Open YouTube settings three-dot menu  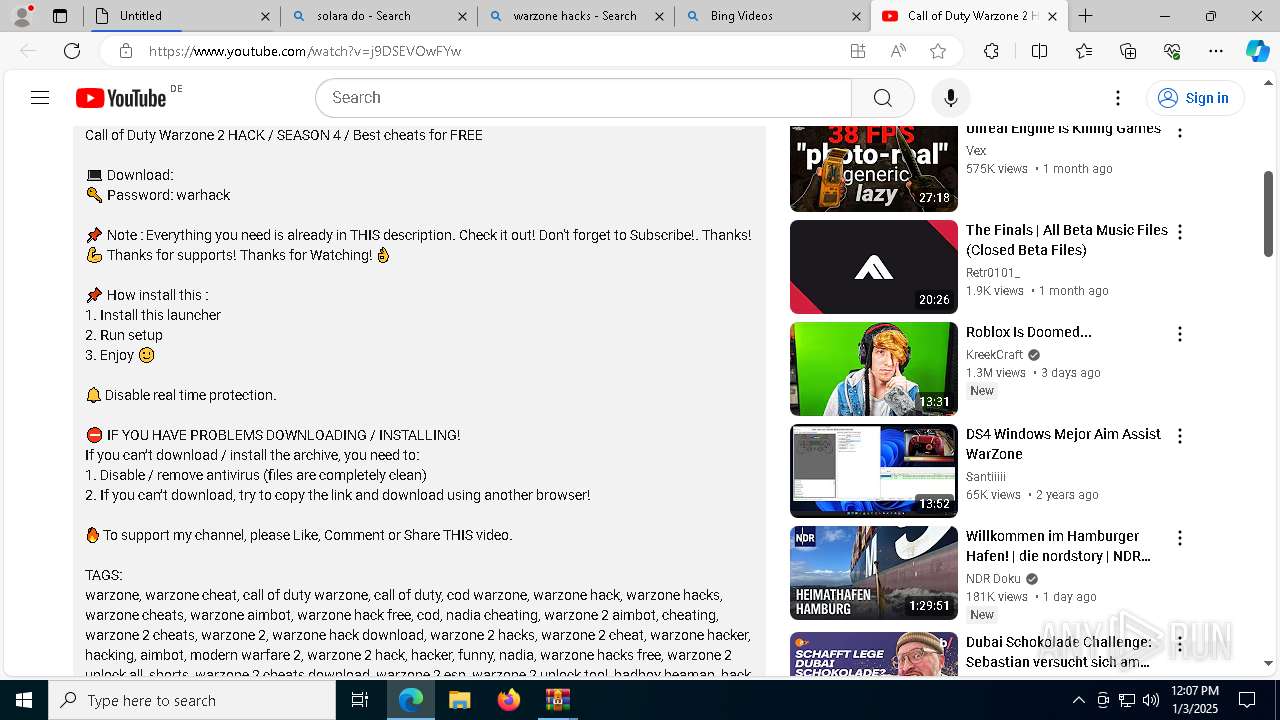tap(1118, 97)
